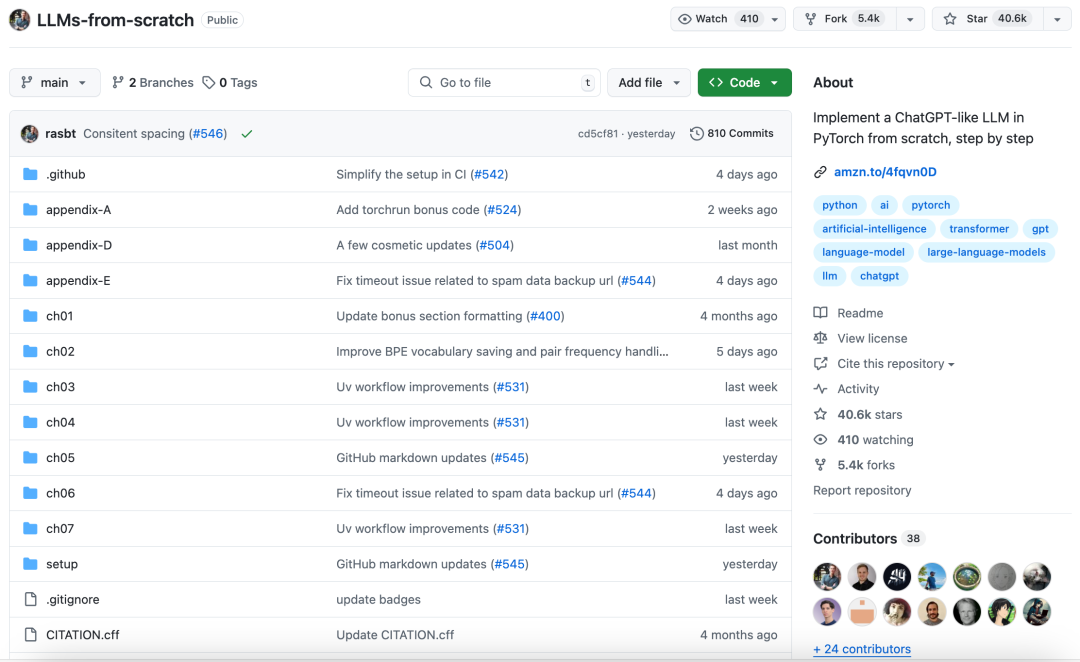Click rasbt's profile avatar

click(x=29, y=132)
